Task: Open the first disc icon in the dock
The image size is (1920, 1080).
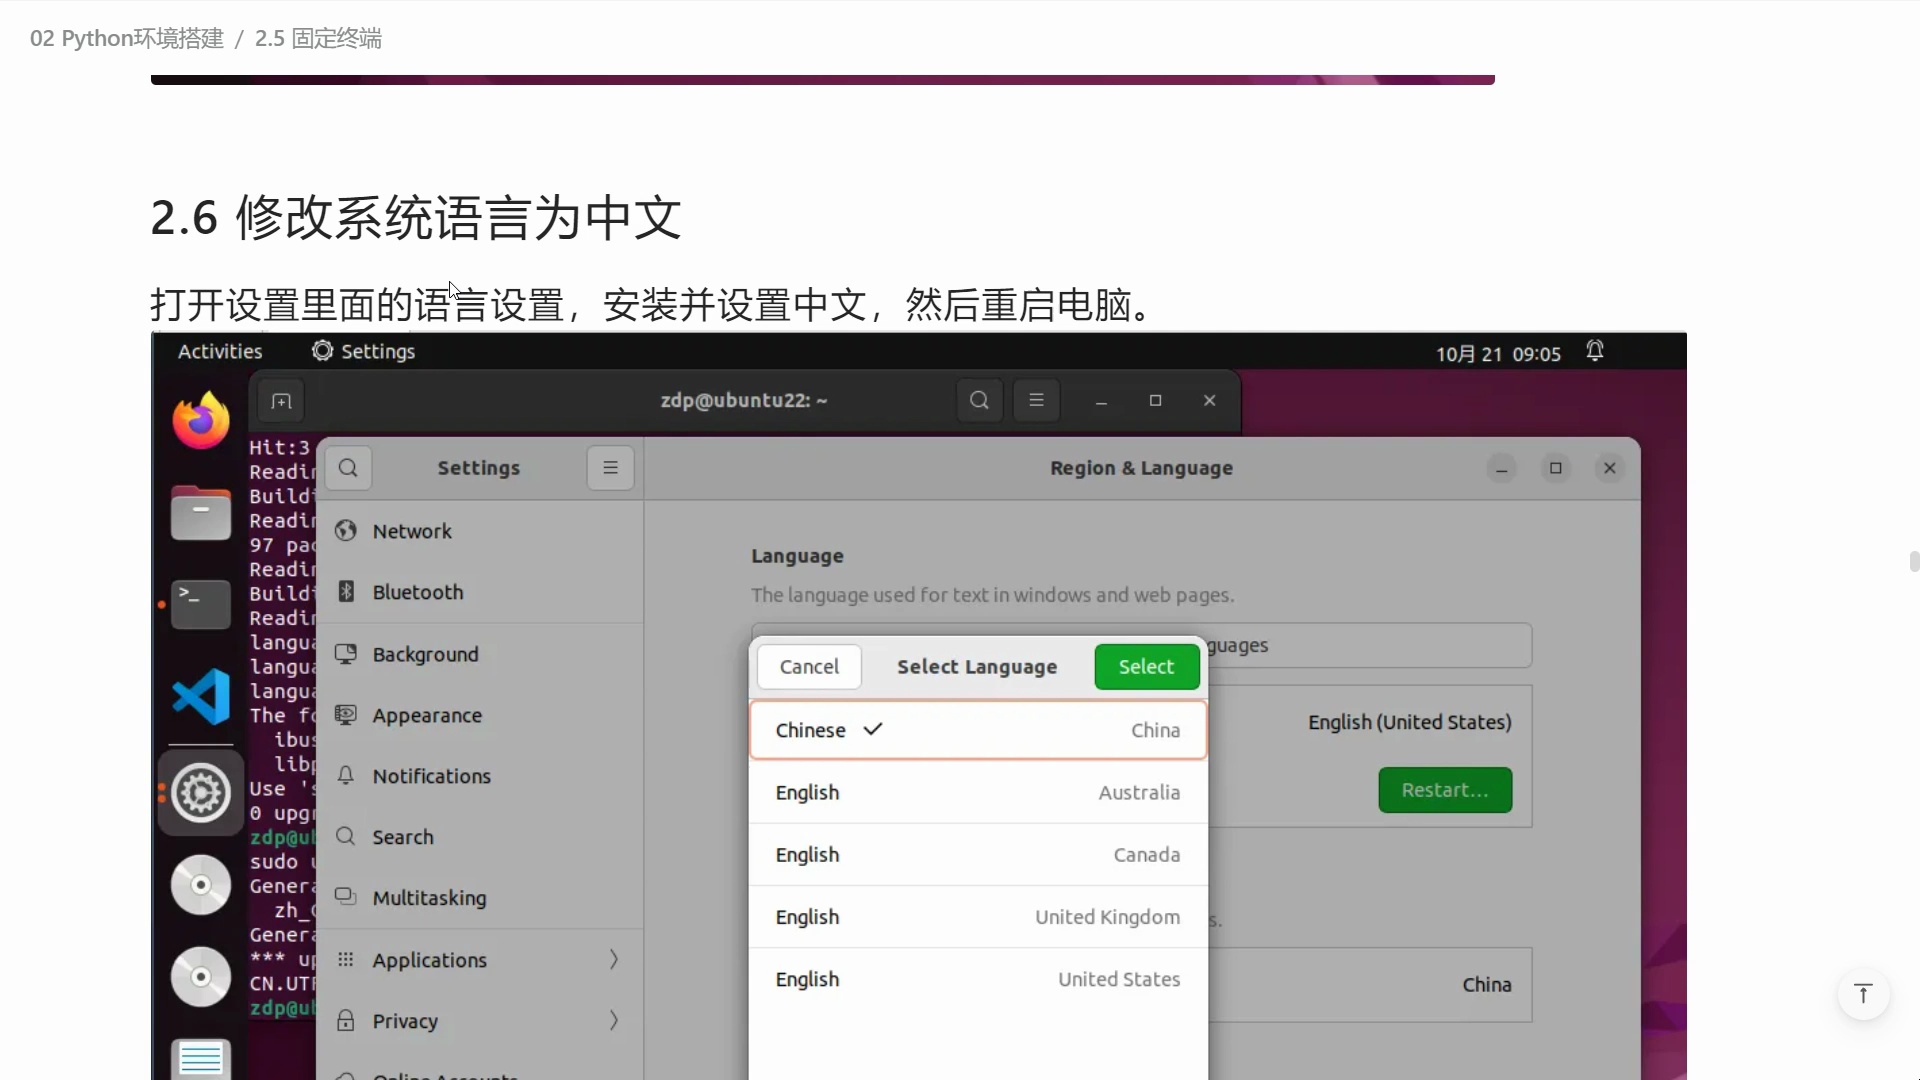Action: (201, 885)
